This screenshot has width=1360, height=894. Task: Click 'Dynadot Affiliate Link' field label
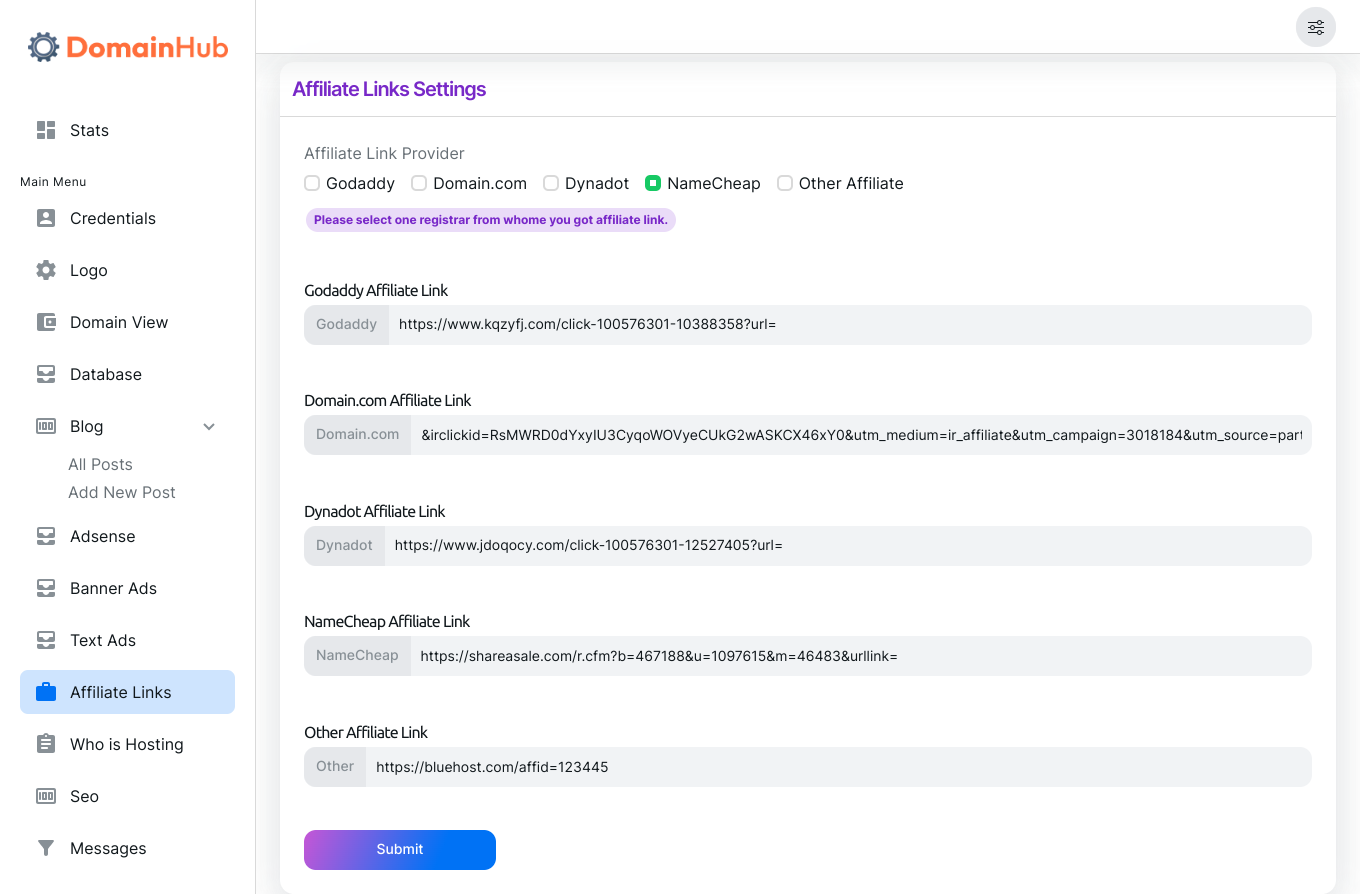375,512
